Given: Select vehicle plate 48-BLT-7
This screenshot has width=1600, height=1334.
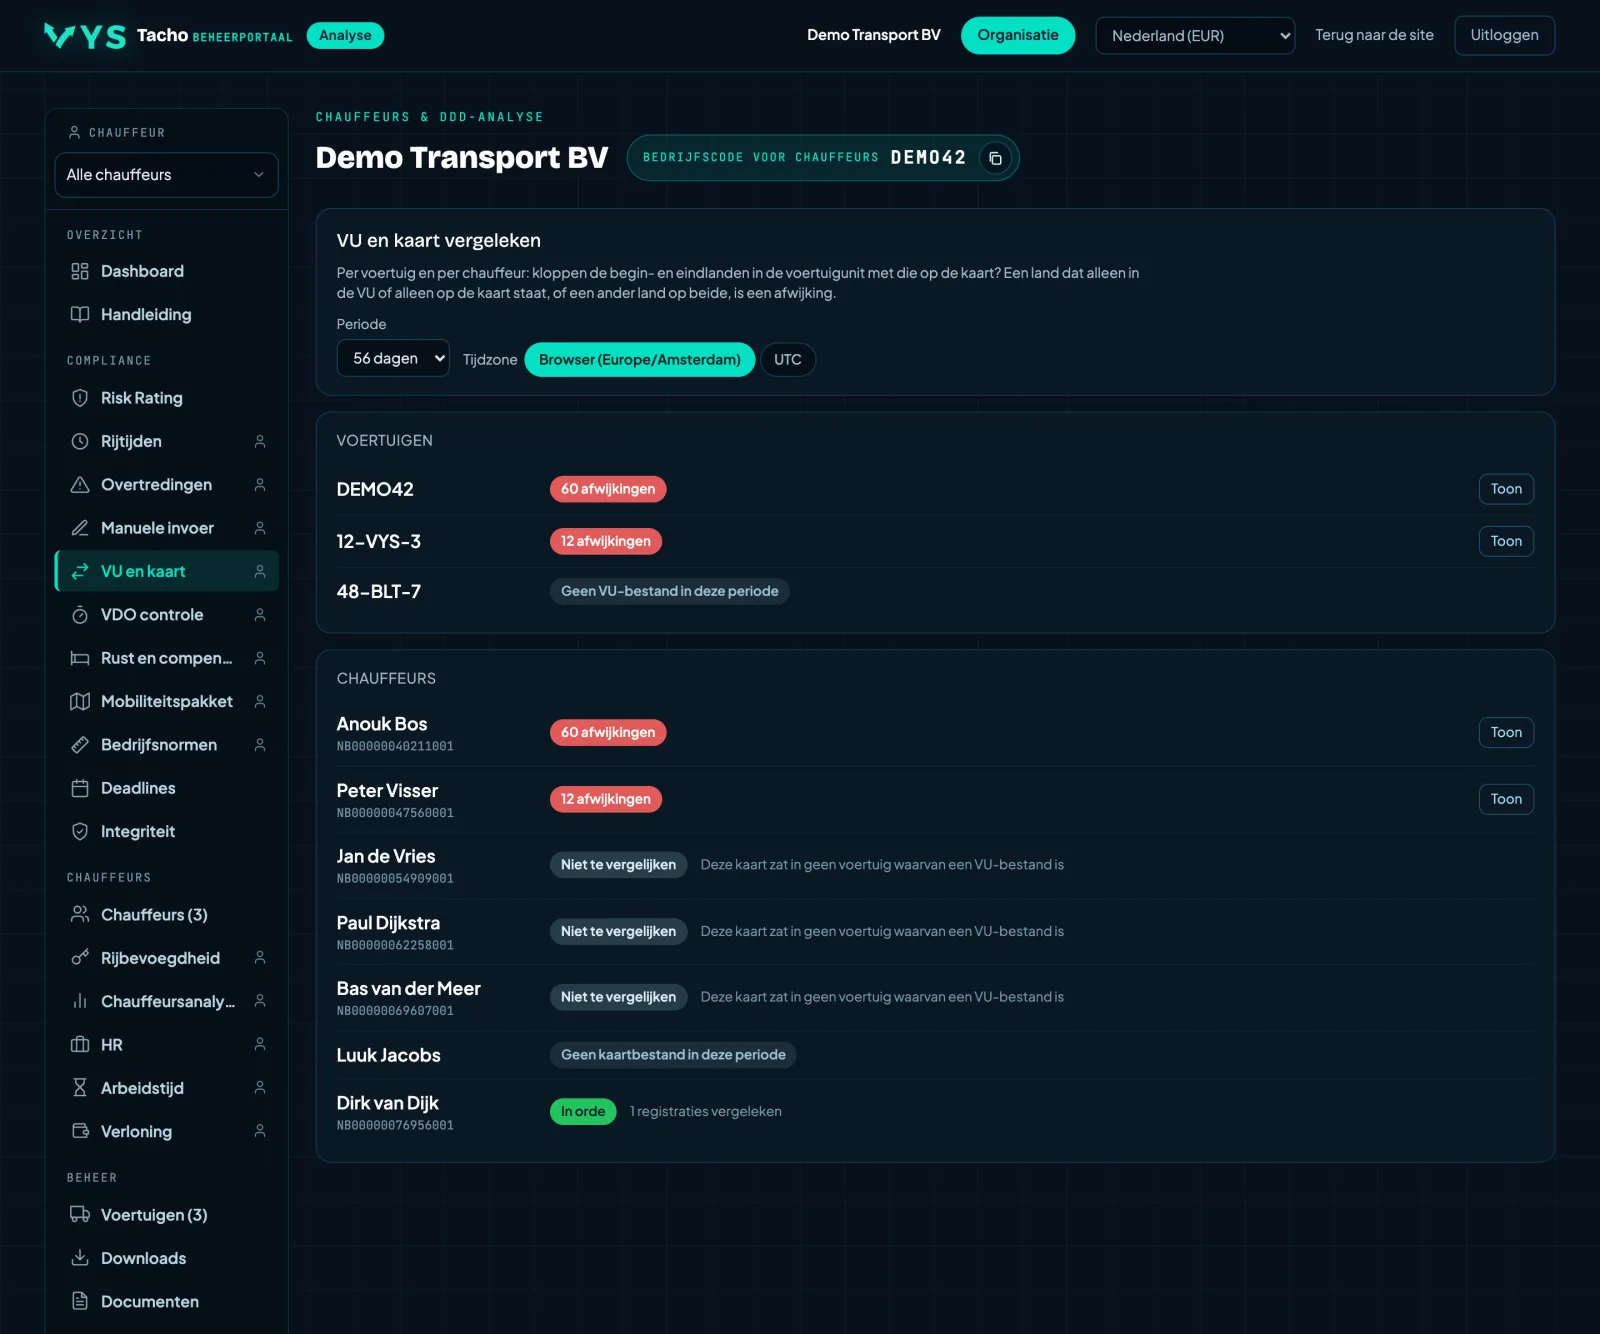Looking at the screenshot, I should point(379,592).
